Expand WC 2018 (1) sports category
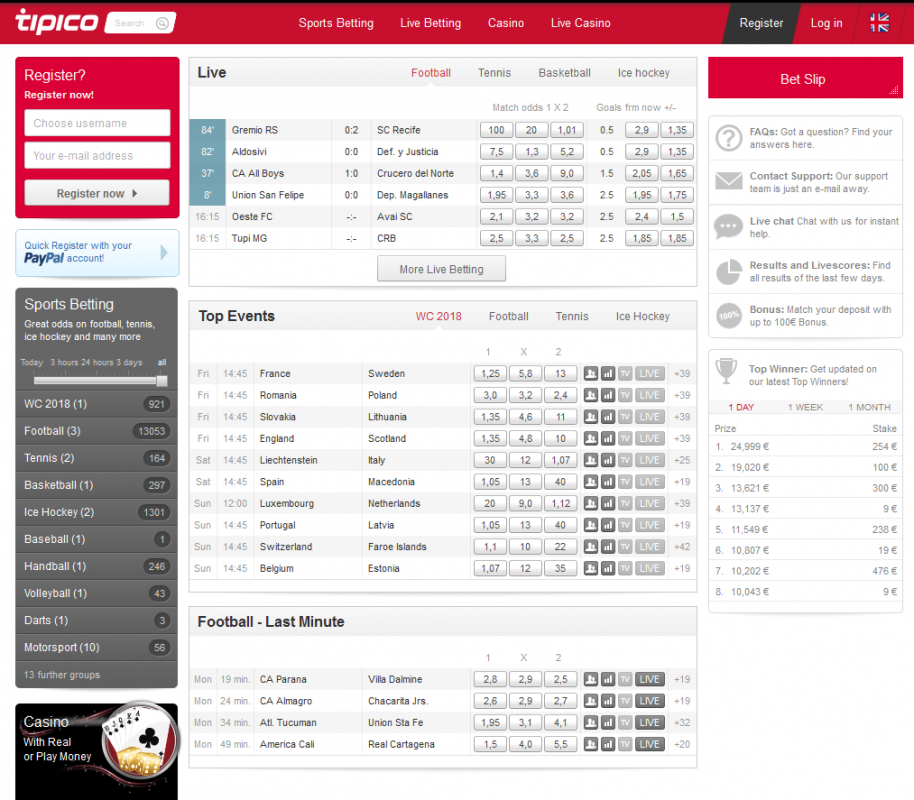Image resolution: width=914 pixels, height=800 pixels. [97, 404]
